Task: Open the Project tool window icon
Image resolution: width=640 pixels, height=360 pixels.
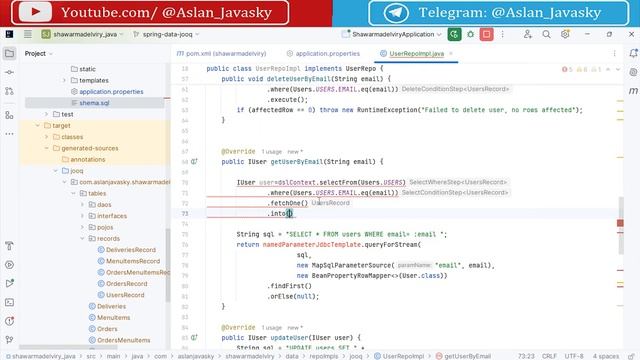Action: click(9, 53)
